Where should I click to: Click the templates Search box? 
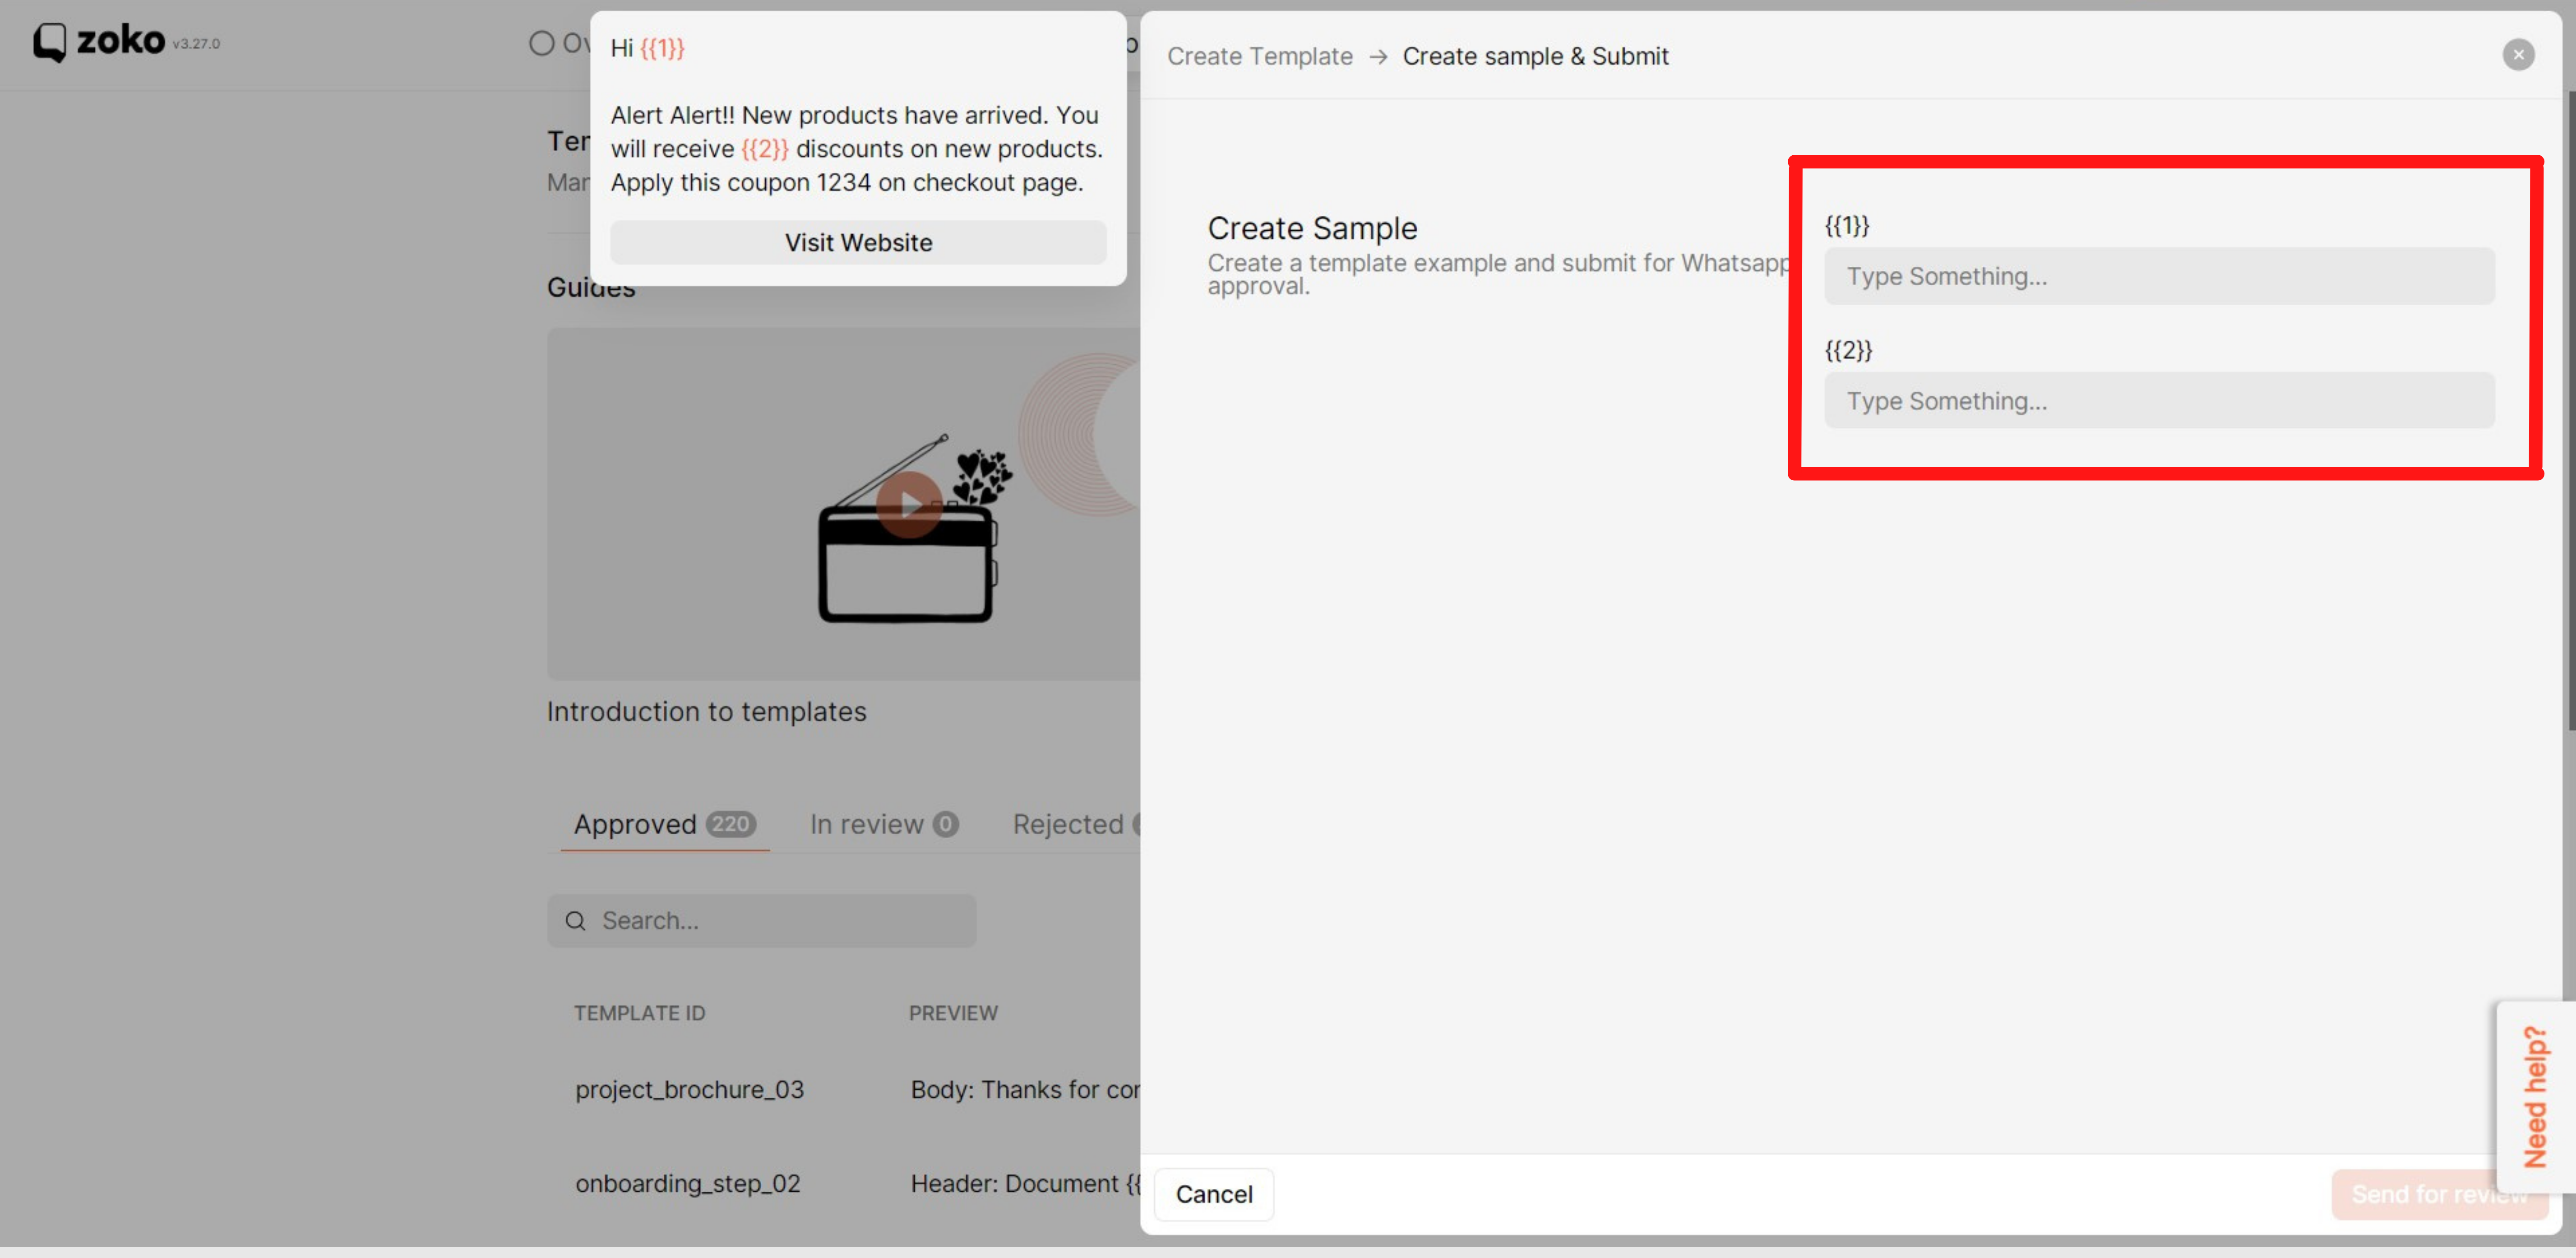[761, 920]
